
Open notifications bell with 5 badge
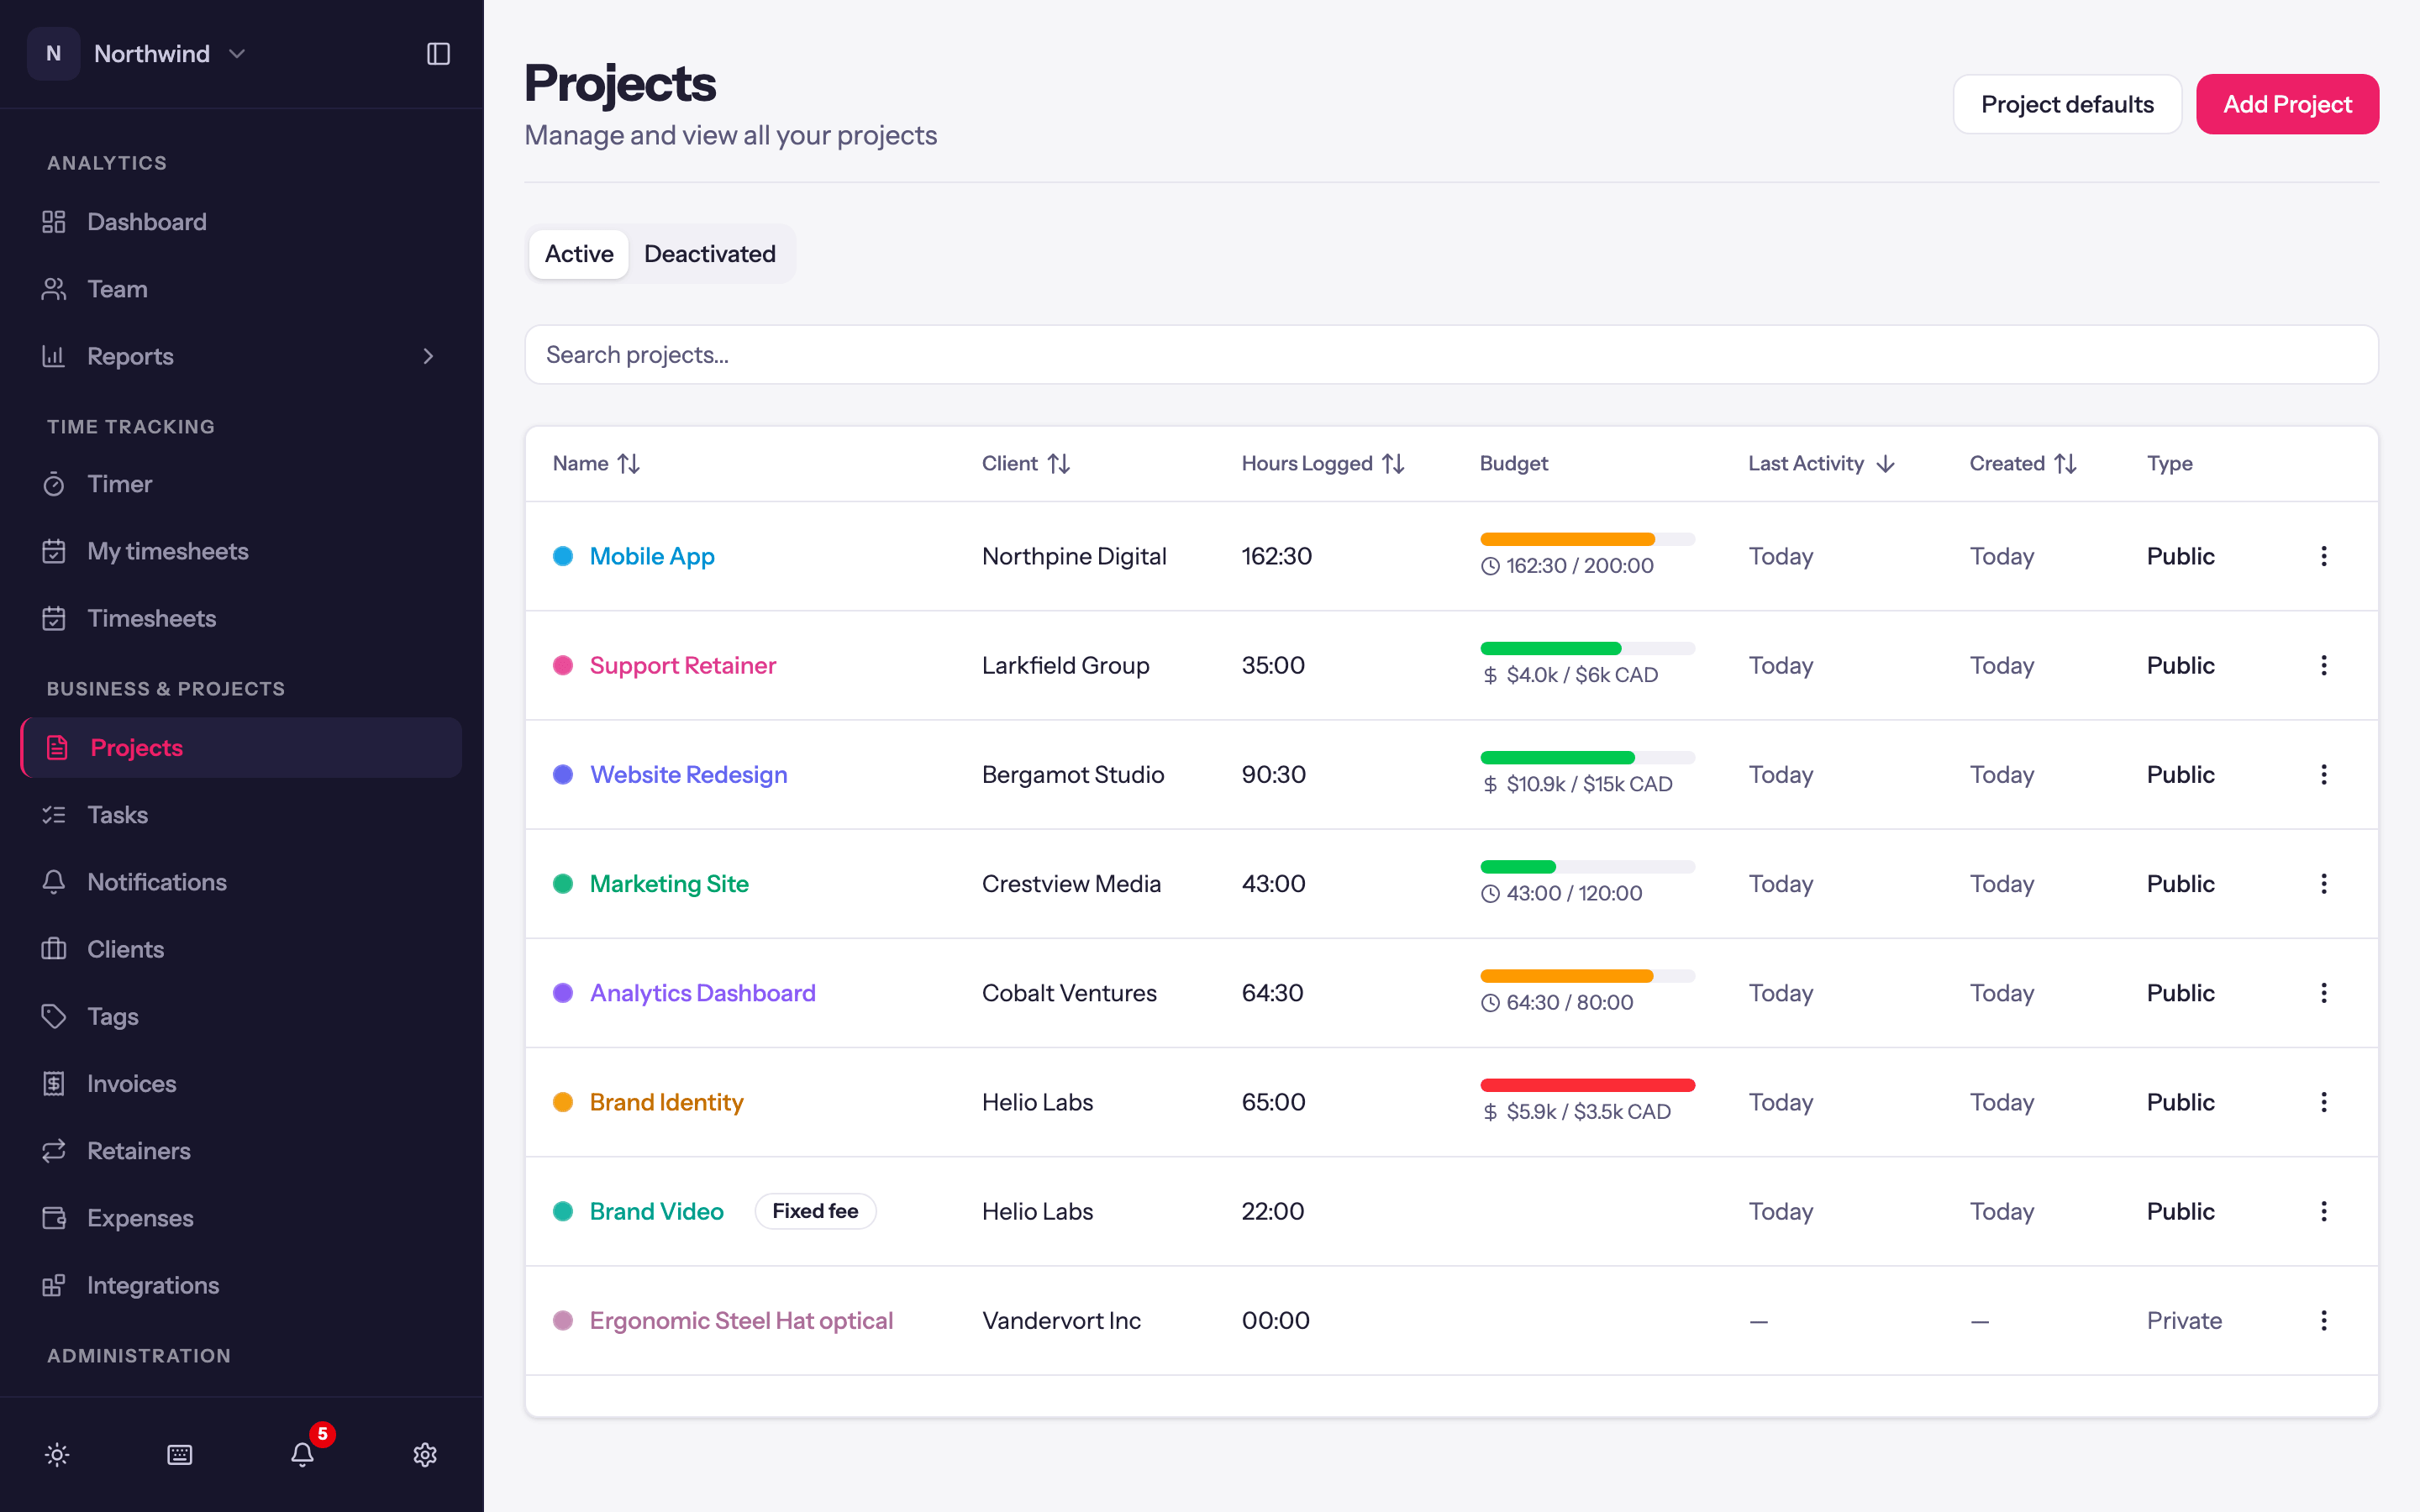tap(303, 1454)
